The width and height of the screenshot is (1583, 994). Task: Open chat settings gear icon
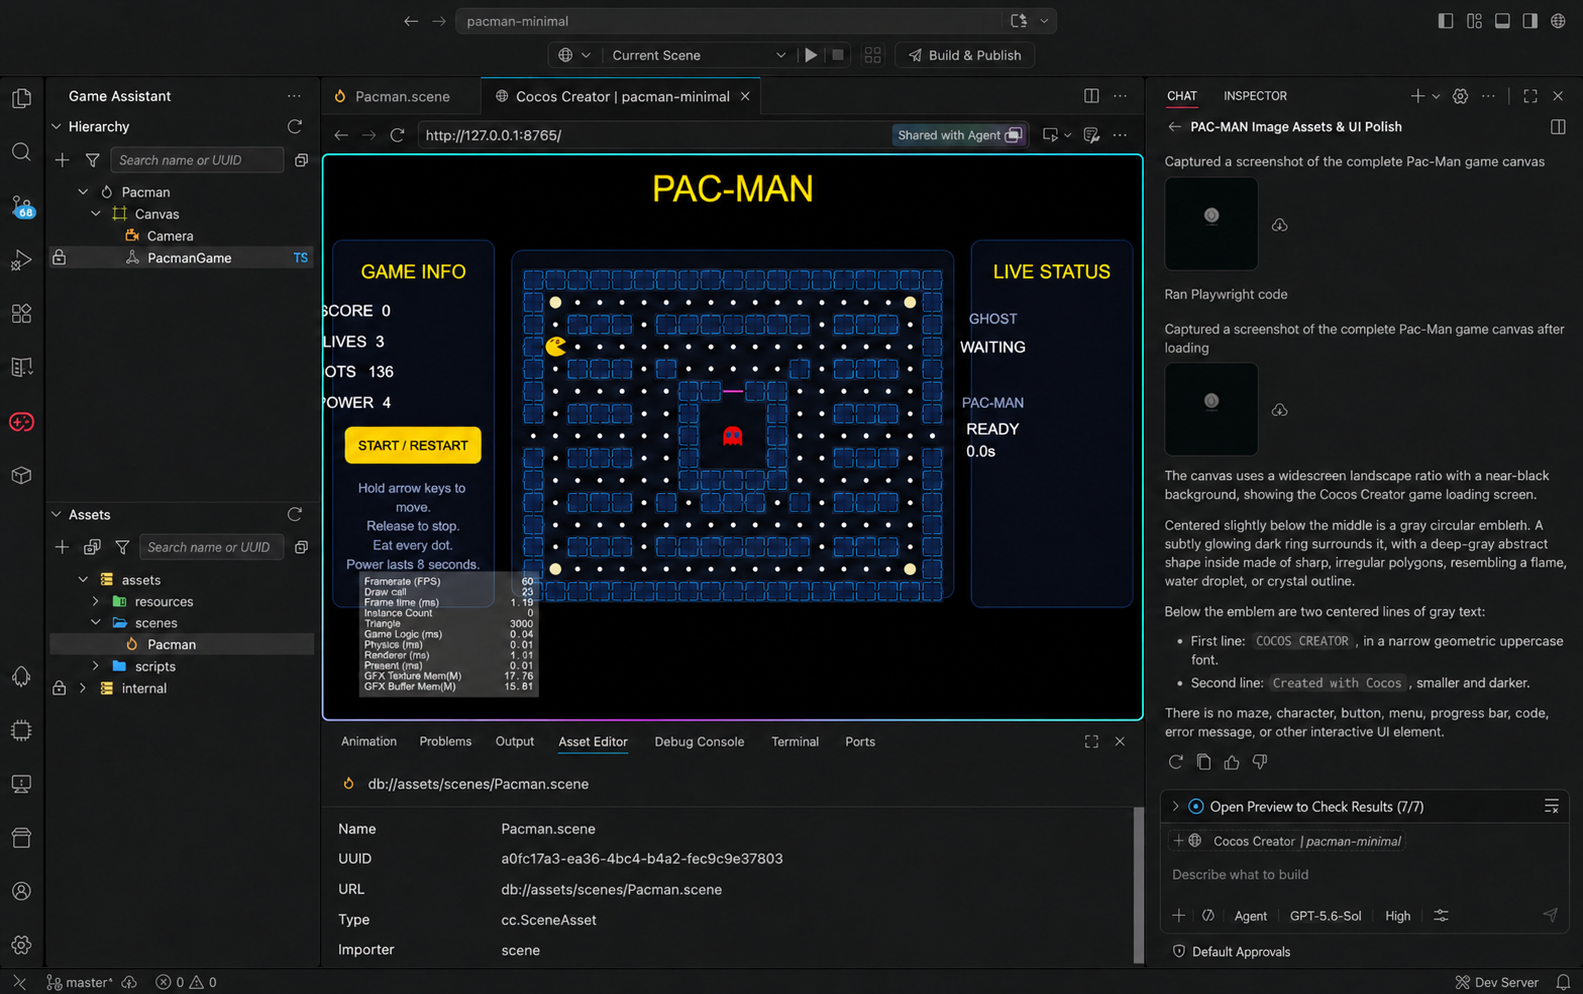[1460, 96]
